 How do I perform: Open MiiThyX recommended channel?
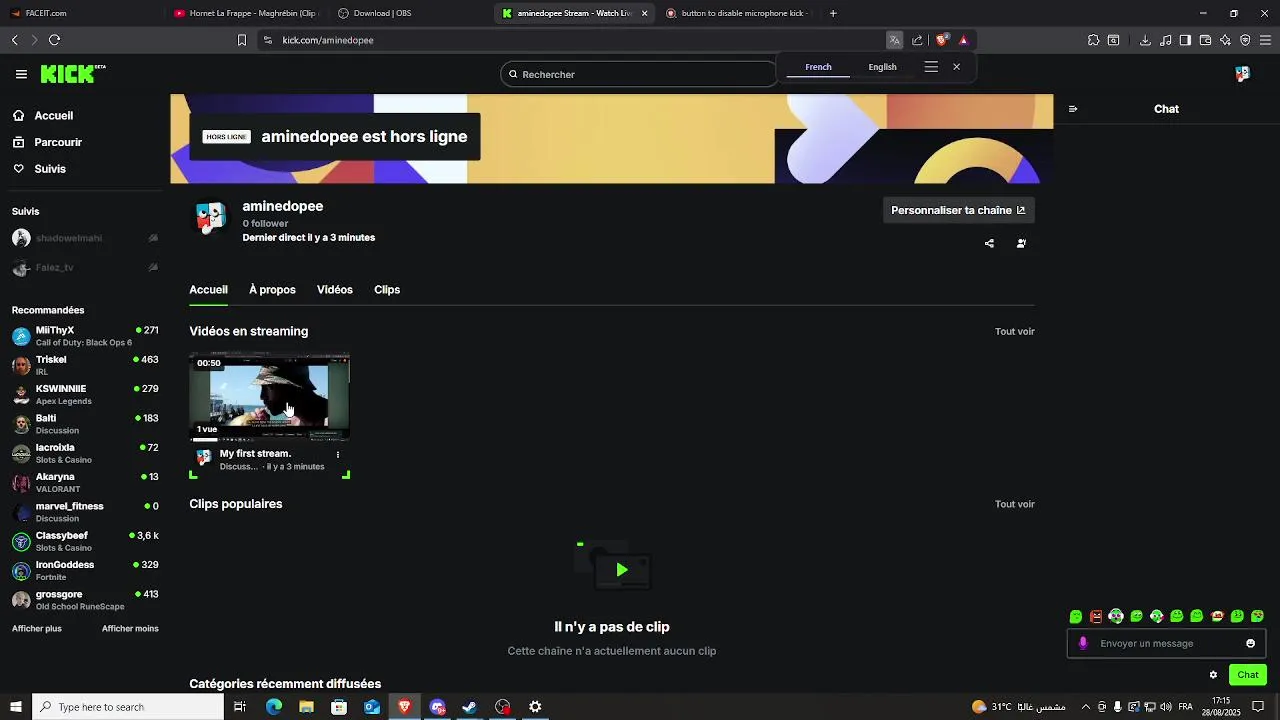[x=85, y=336]
